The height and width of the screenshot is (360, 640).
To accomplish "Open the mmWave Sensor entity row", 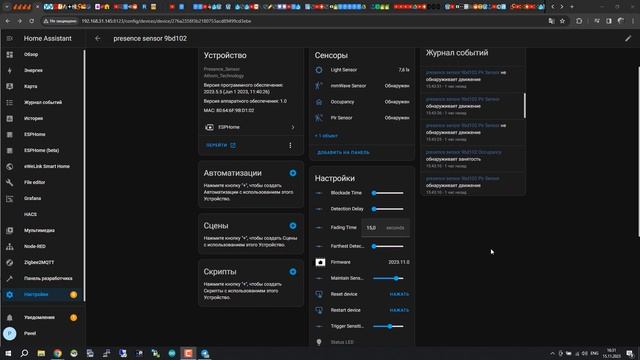I will pyautogui.click(x=362, y=86).
